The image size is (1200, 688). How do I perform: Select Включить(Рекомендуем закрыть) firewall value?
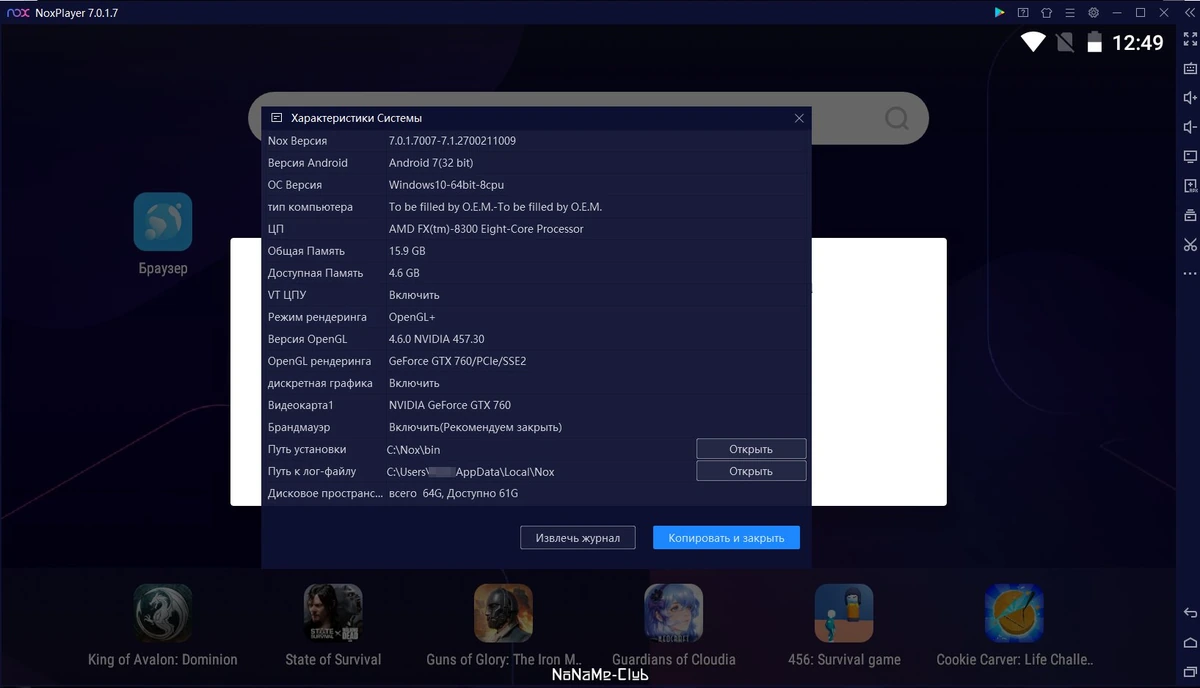click(x=475, y=427)
